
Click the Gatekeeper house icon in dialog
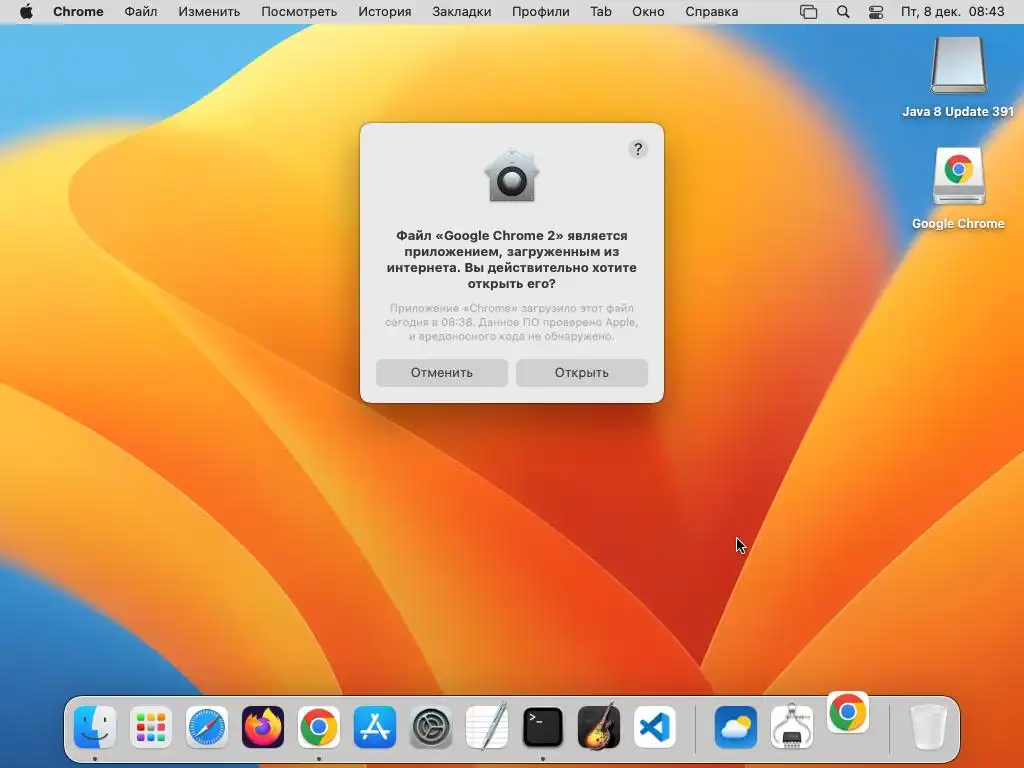pyautogui.click(x=511, y=175)
